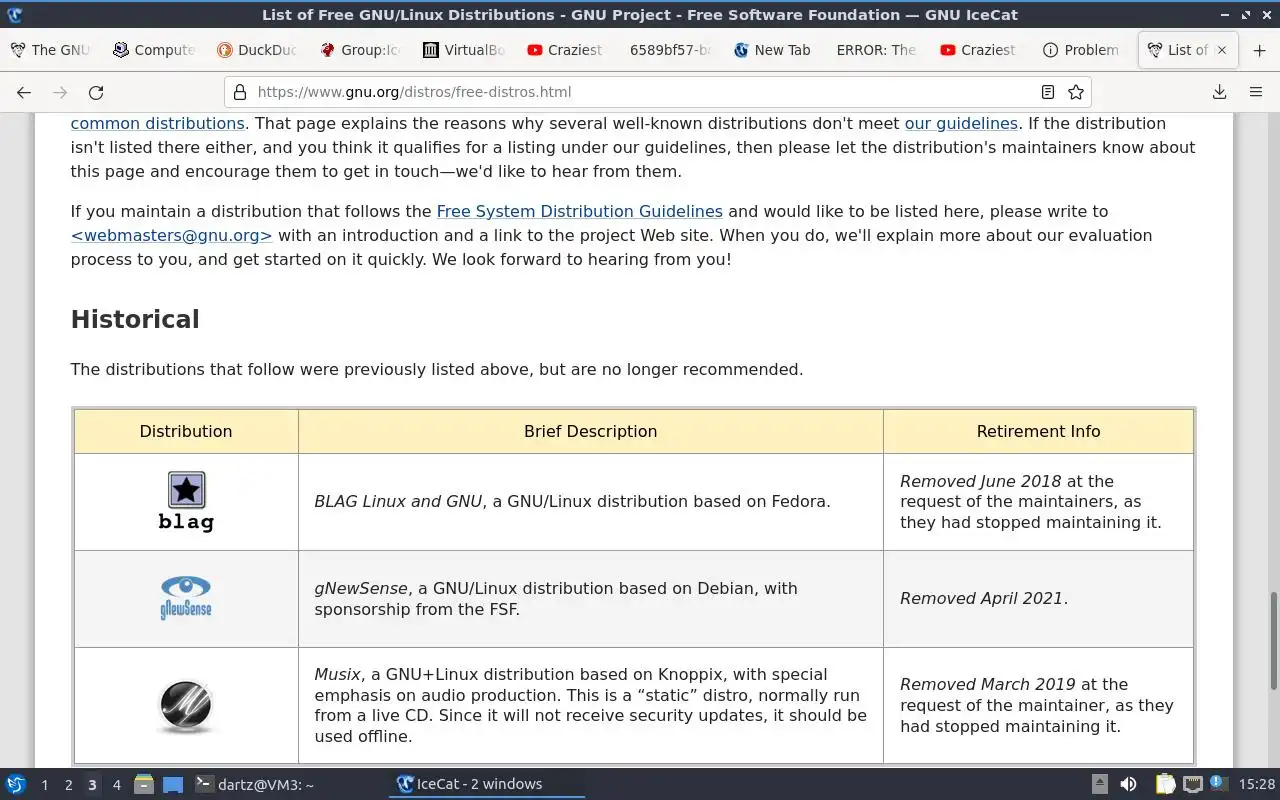The height and width of the screenshot is (800, 1280).
Task: Click the BLAG star logo
Action: 186,501
